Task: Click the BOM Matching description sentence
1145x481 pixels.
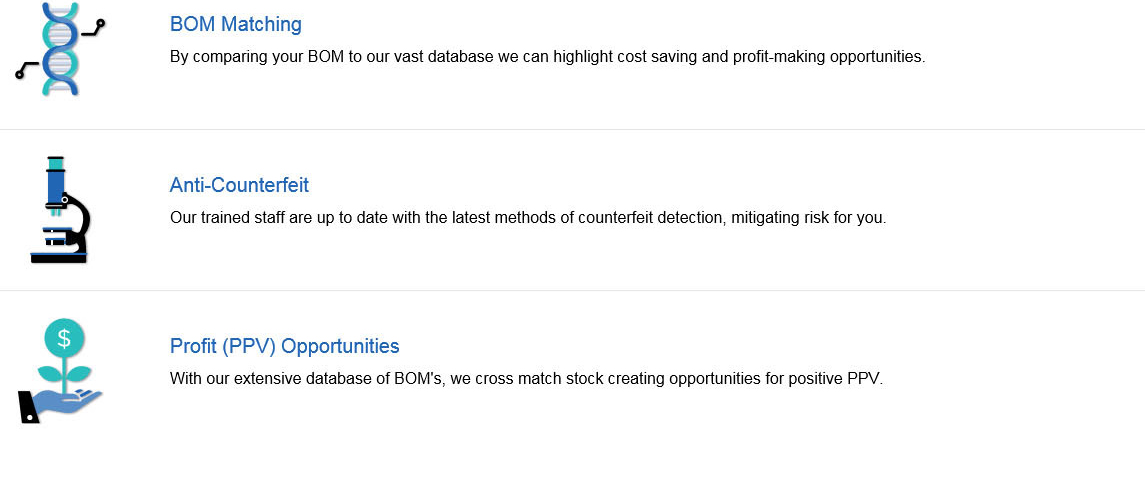Action: [x=548, y=57]
